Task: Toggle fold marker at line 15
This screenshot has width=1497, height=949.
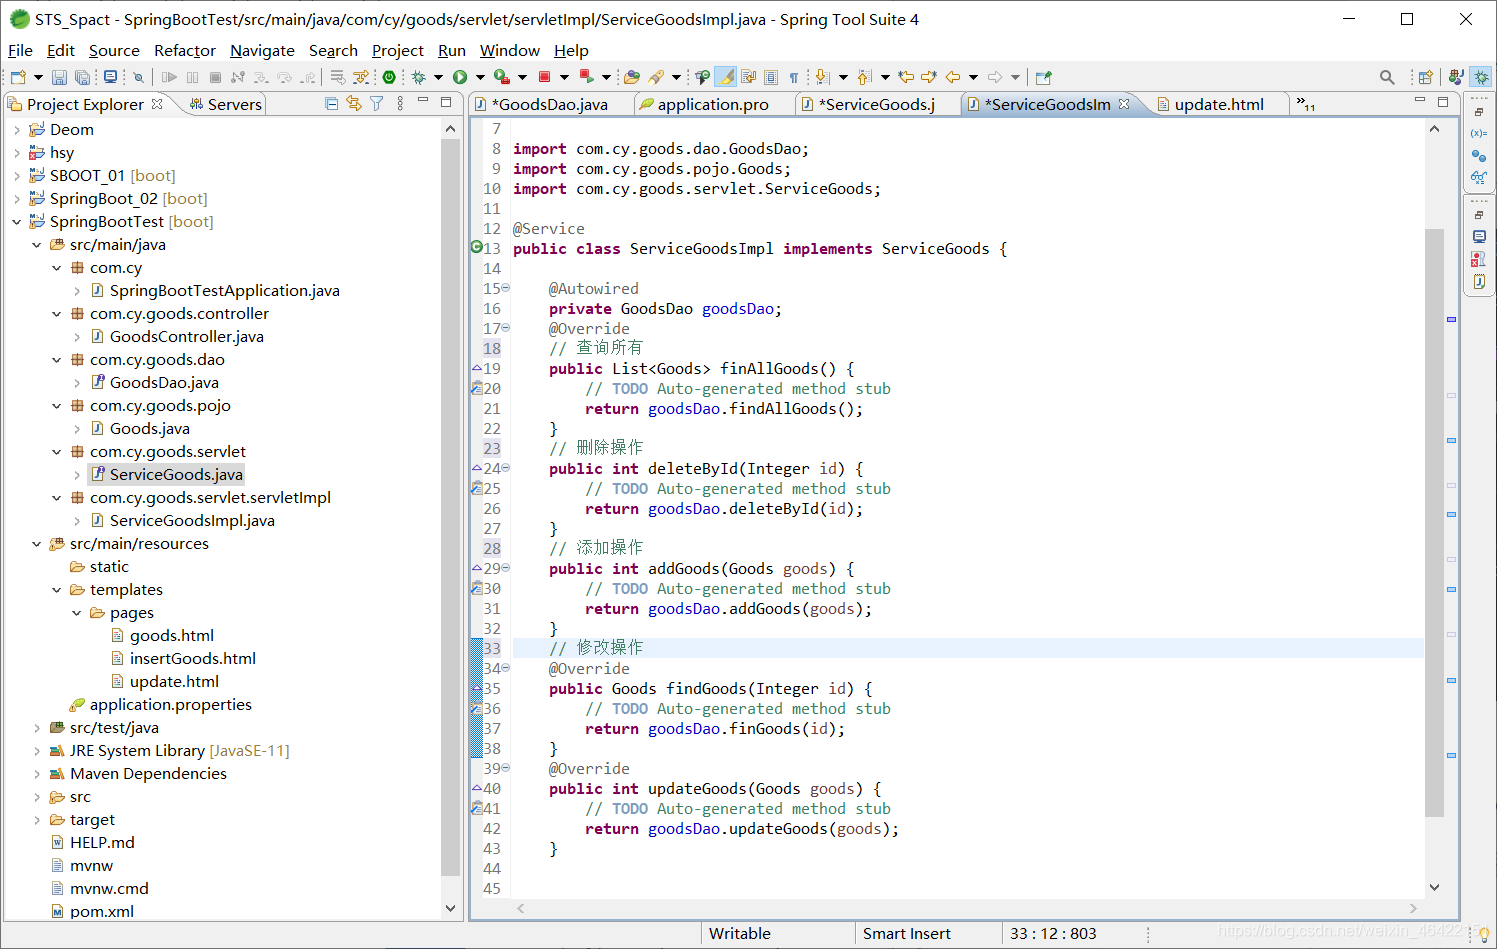Action: (506, 288)
